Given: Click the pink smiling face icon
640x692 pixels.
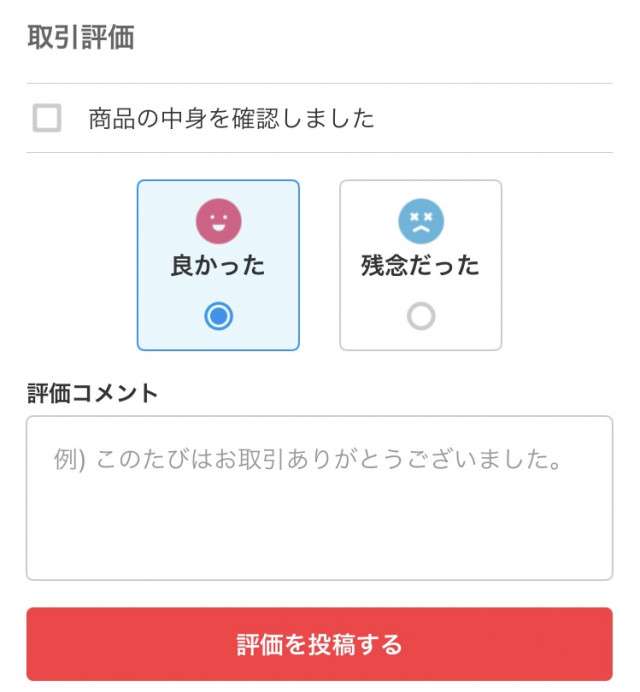Looking at the screenshot, I should click(x=218, y=221).
